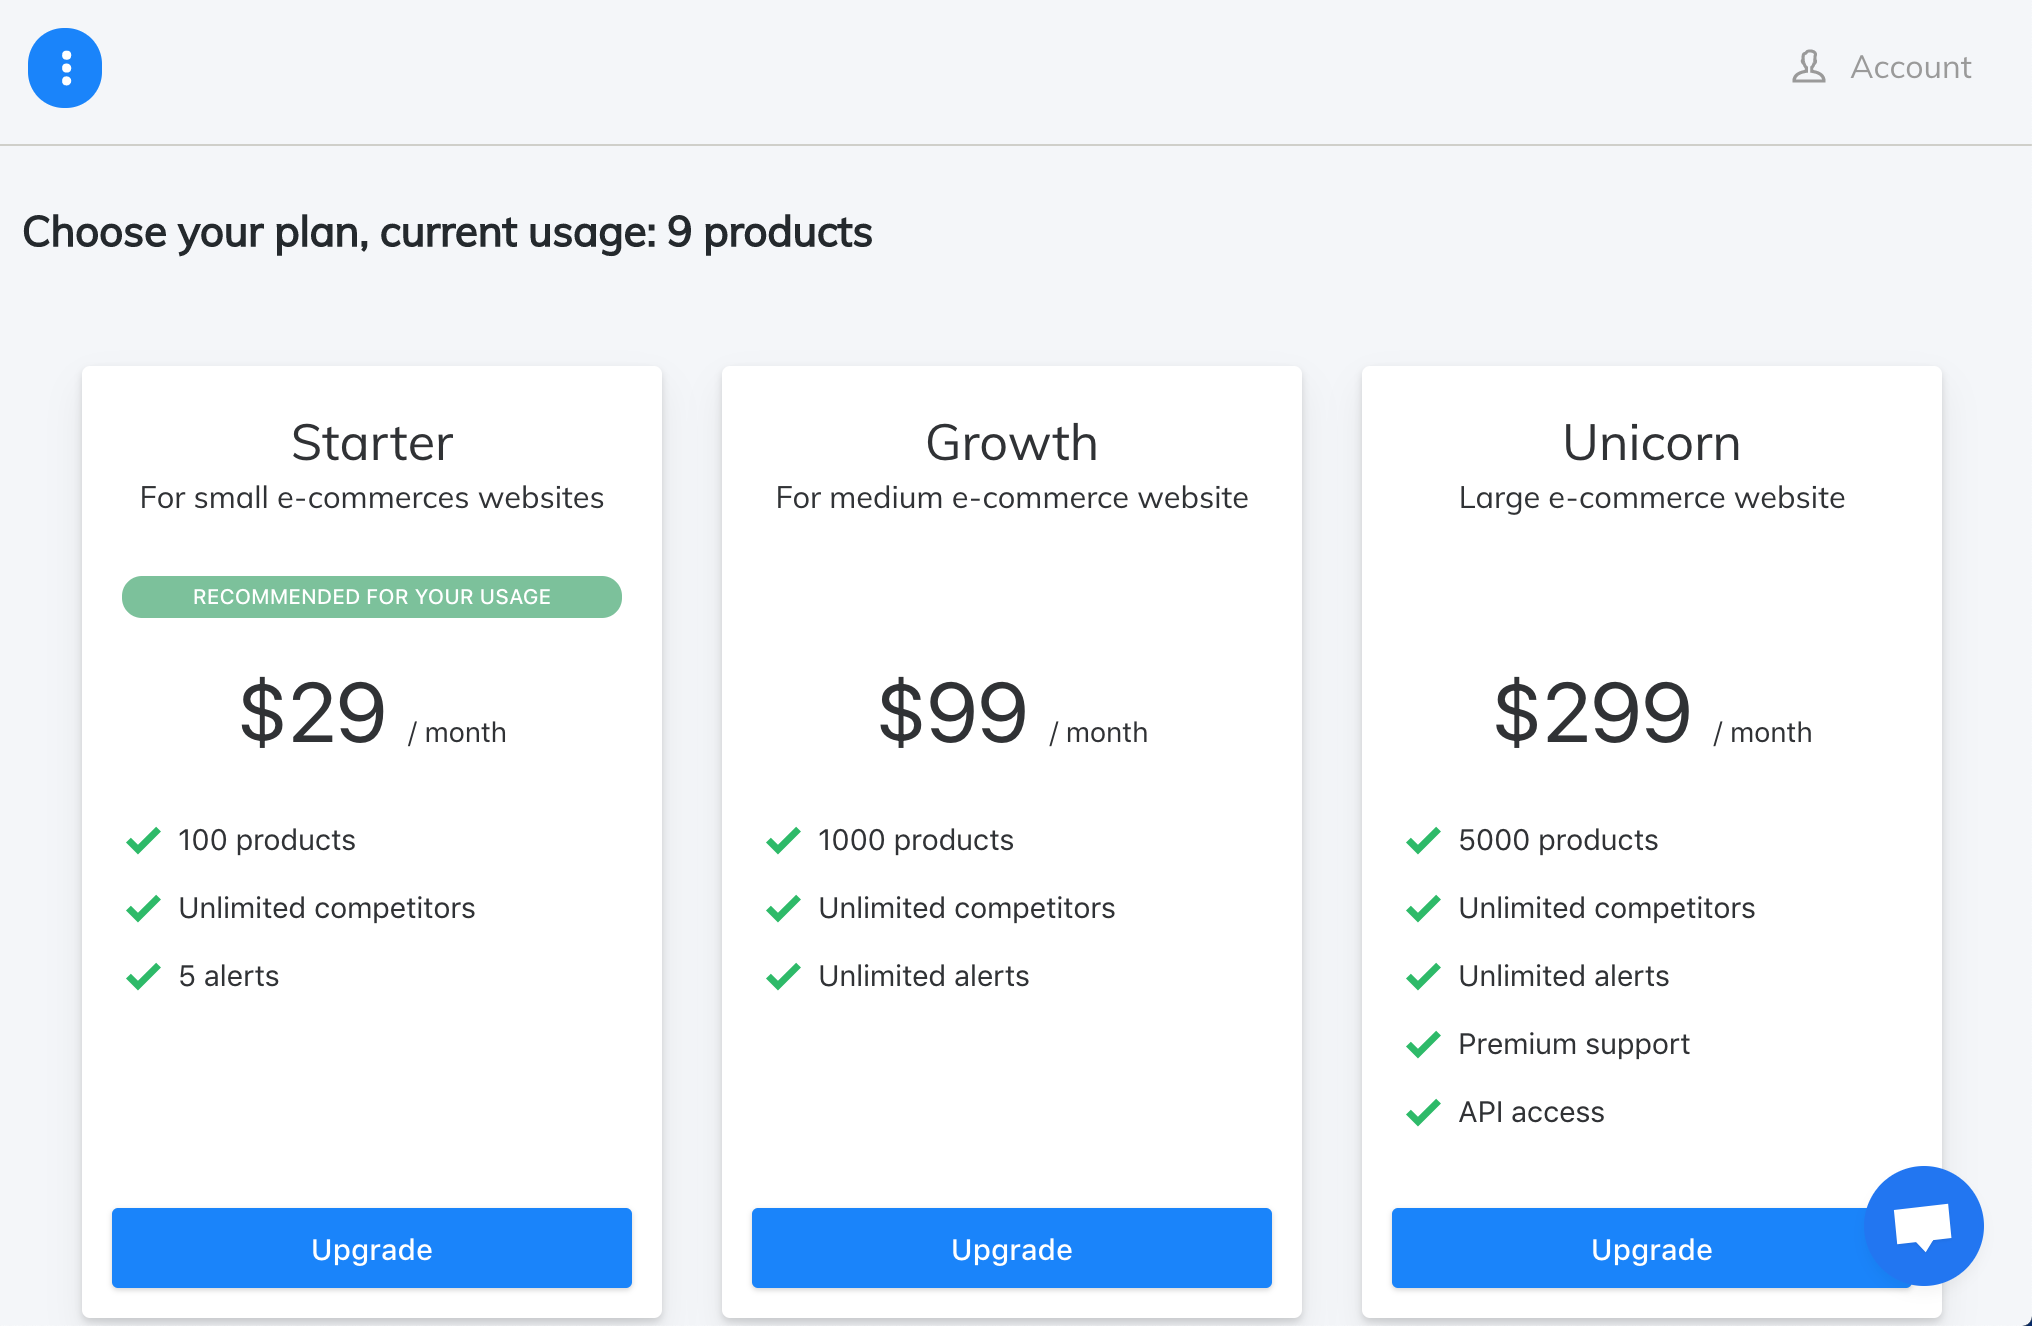The width and height of the screenshot is (2032, 1326).
Task: Click the Recommended For Your Usage badge
Action: tap(372, 597)
